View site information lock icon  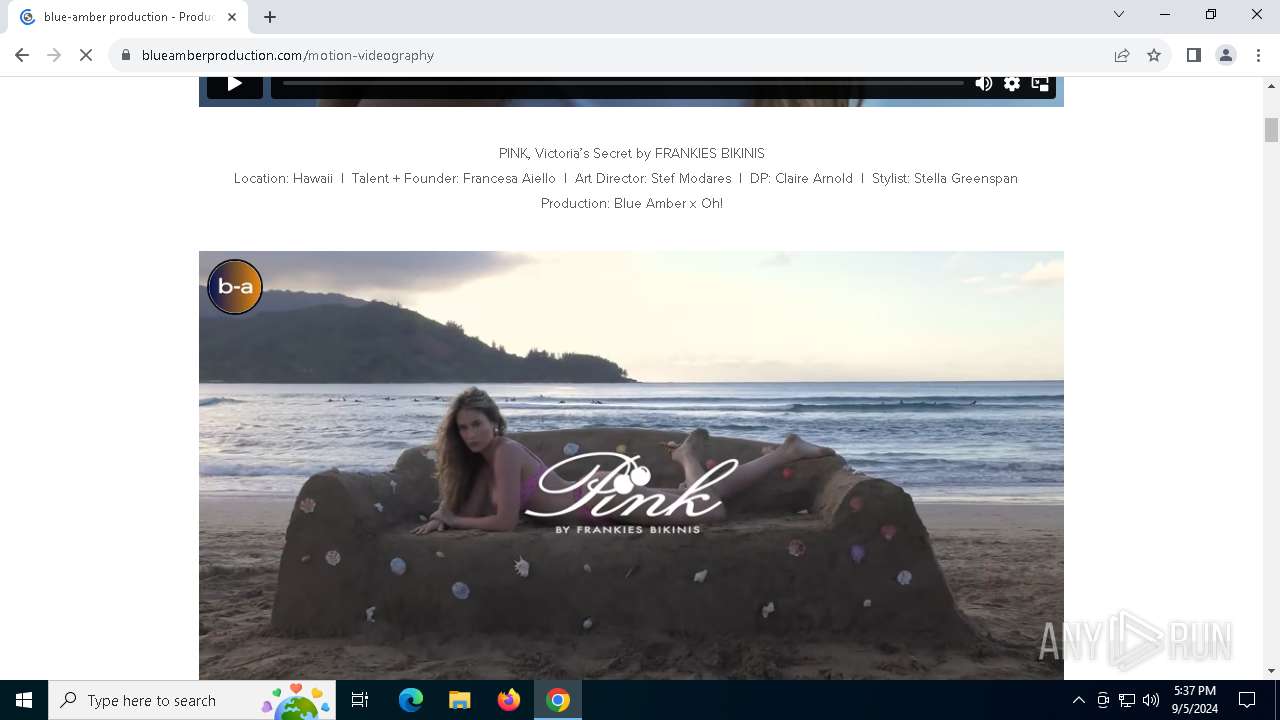coord(126,55)
